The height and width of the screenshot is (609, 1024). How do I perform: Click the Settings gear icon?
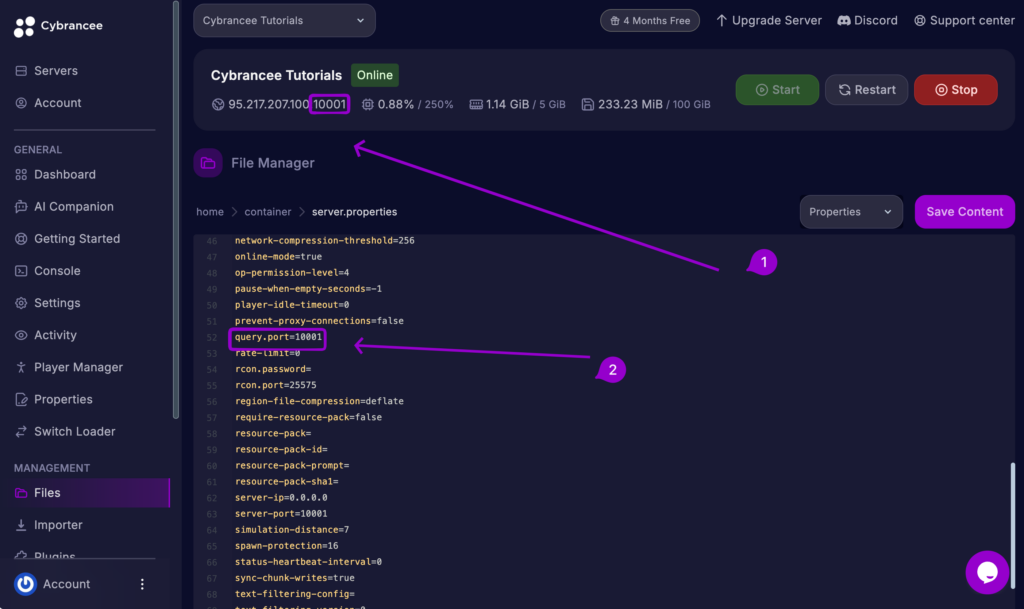click(x=21, y=303)
